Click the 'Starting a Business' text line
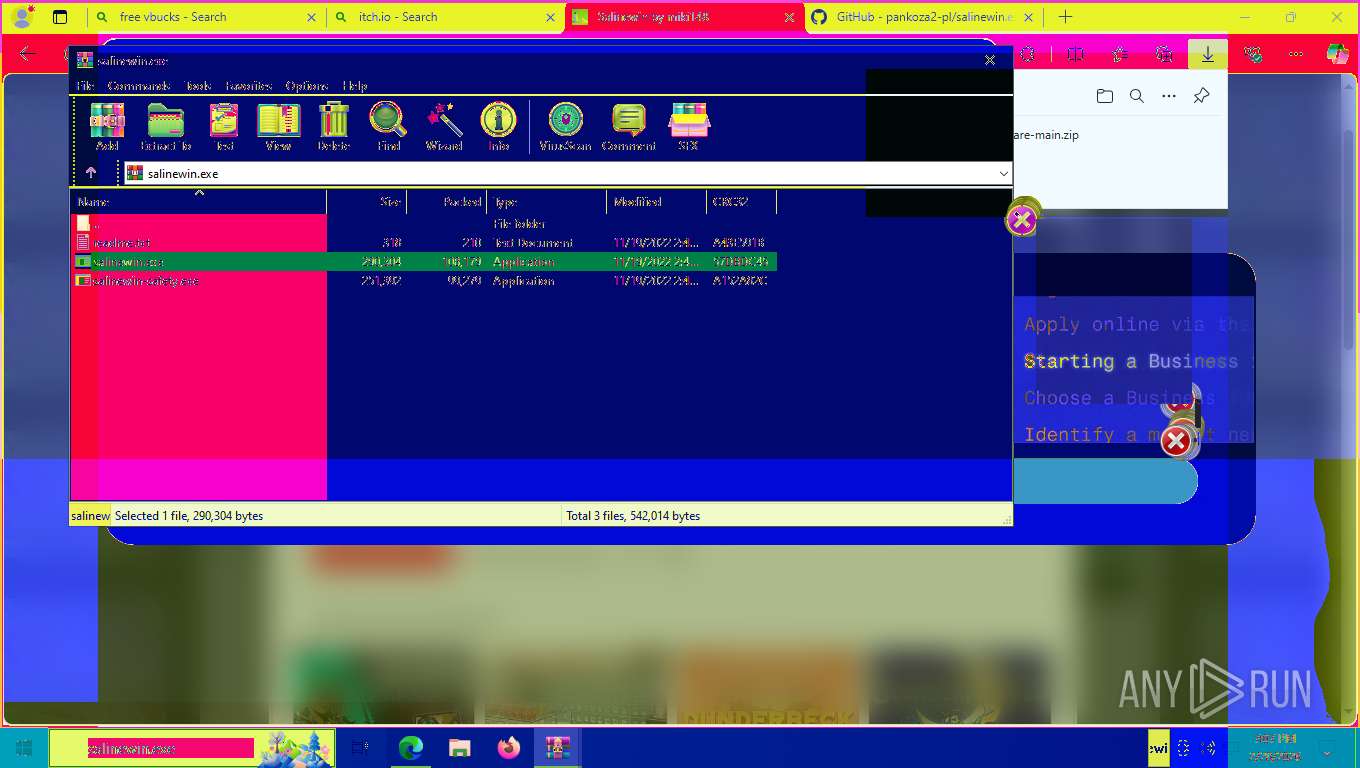Screen dimensions: 1360x768 [x=1131, y=361]
